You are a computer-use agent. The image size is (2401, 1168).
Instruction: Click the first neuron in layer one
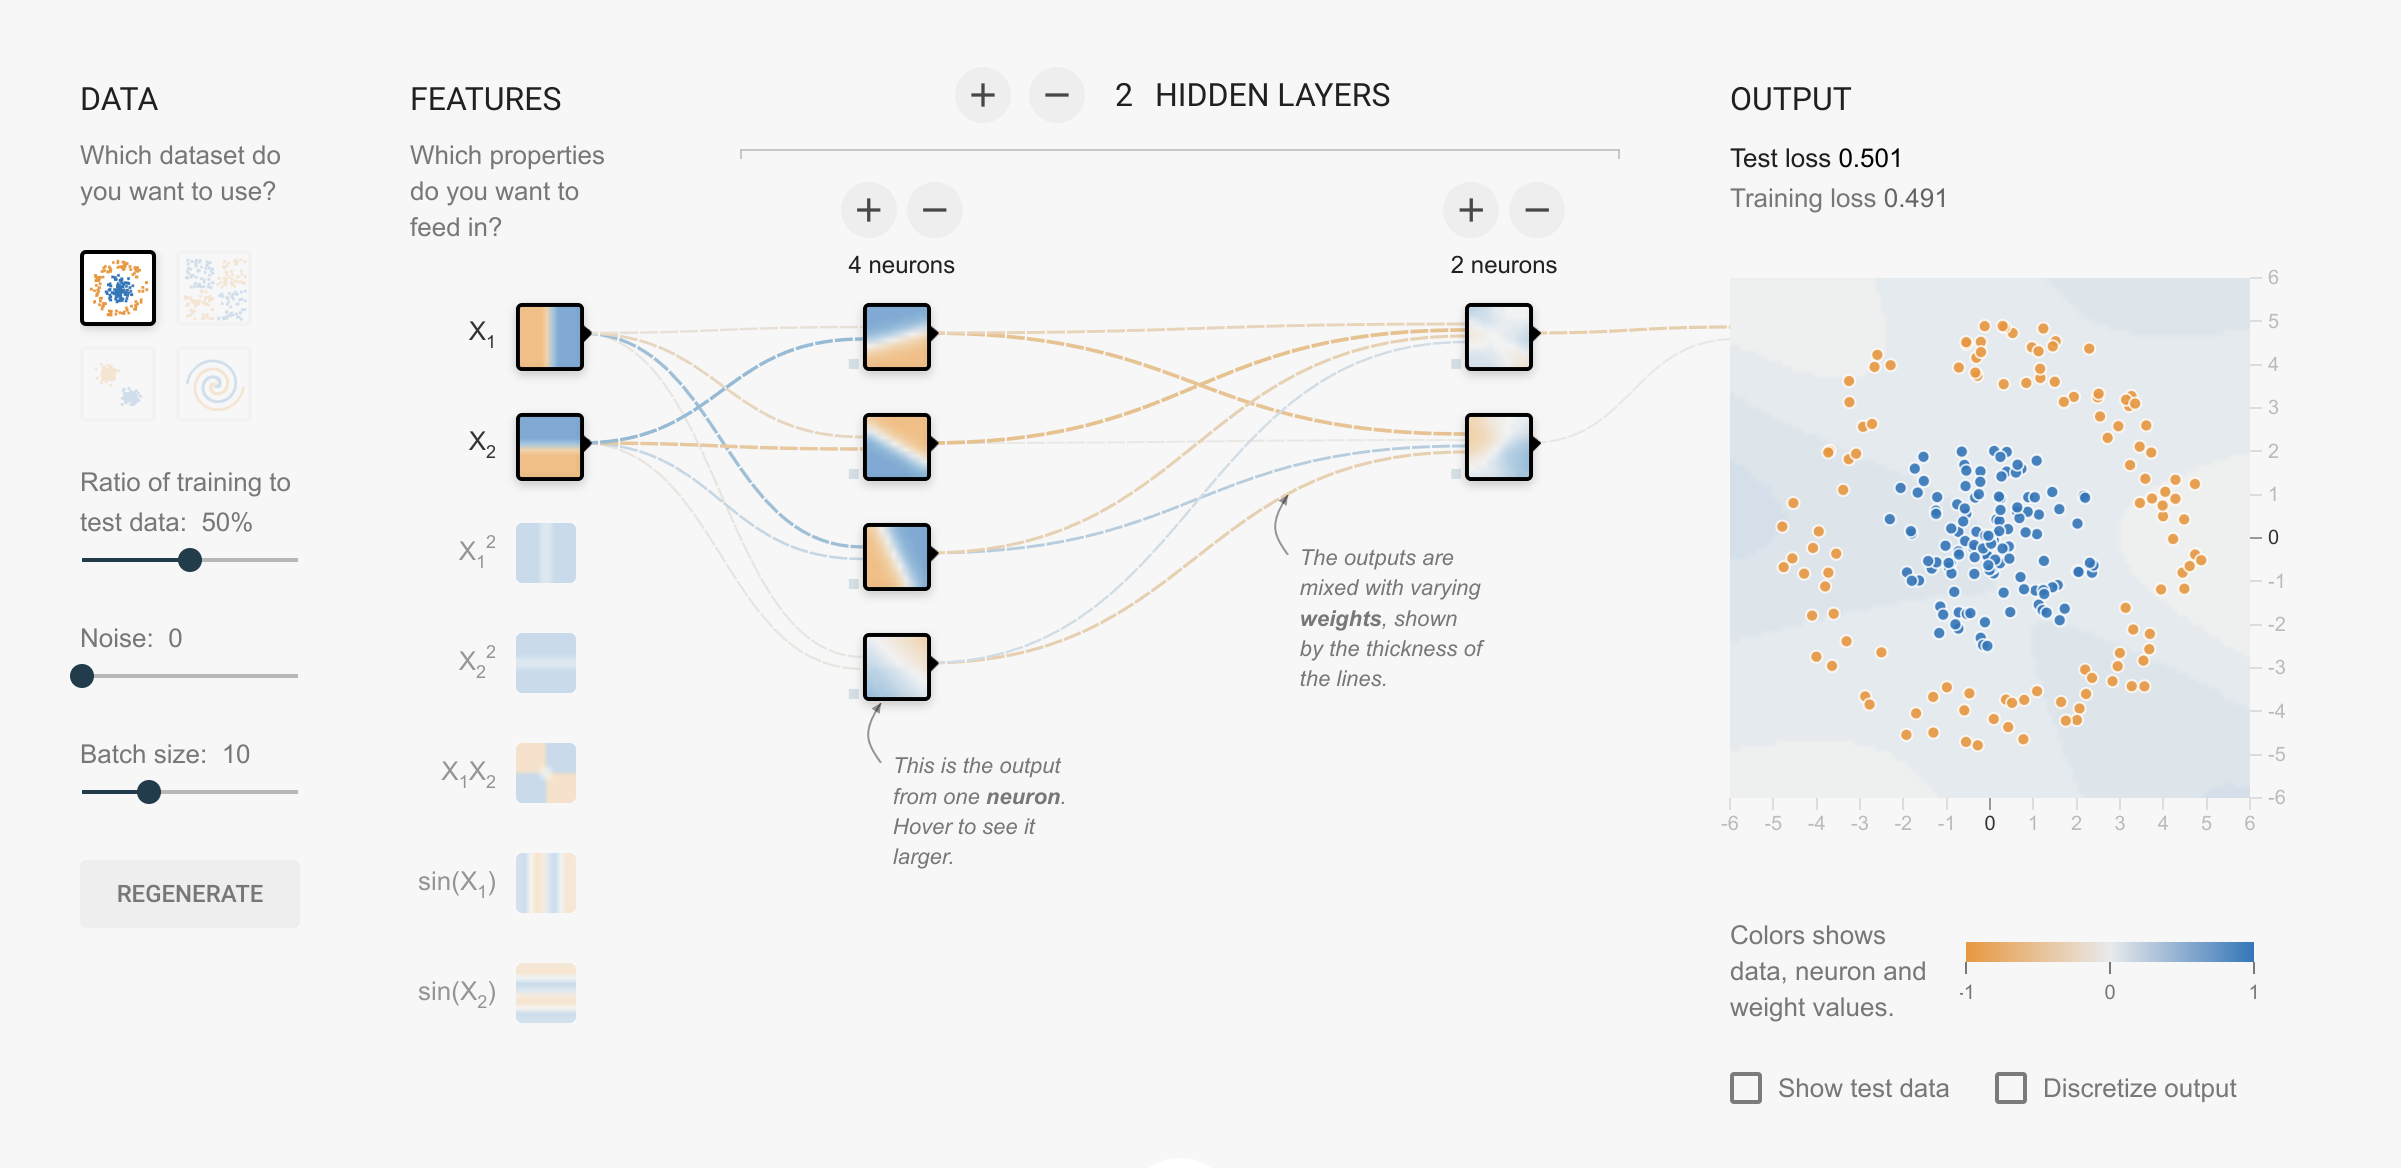point(896,337)
